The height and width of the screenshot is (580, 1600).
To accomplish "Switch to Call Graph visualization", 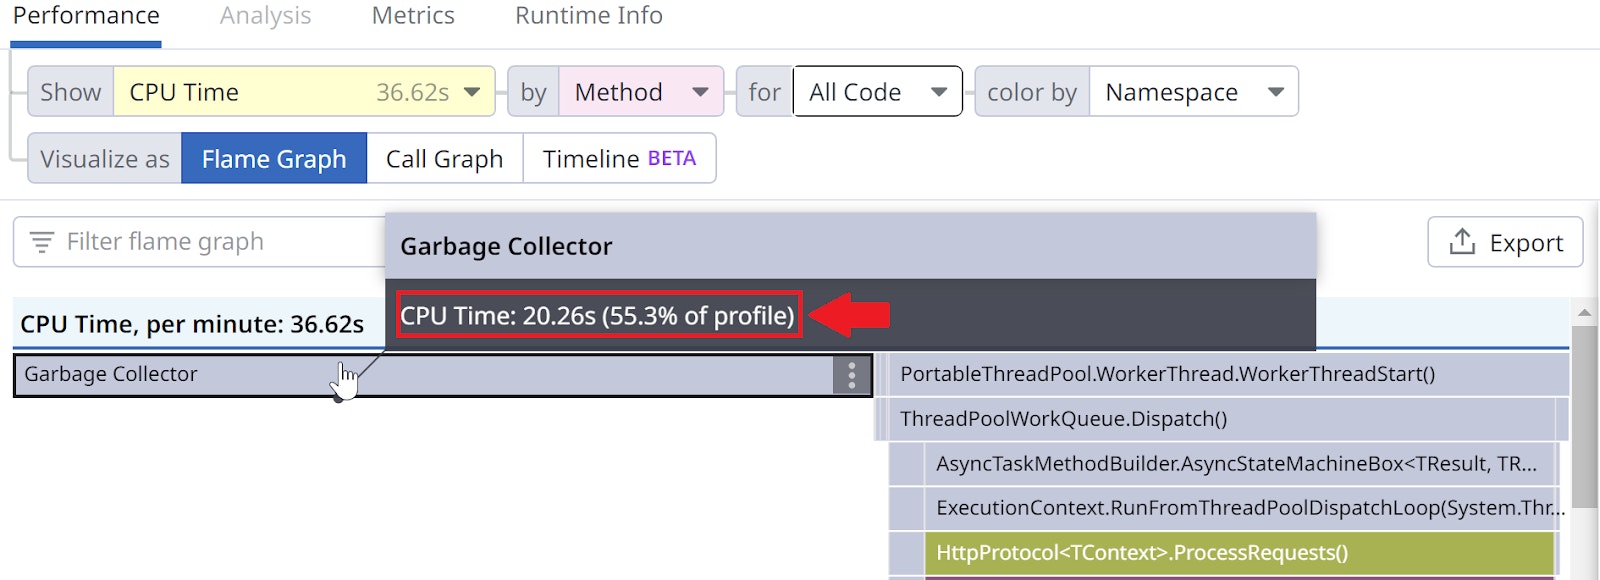I will pos(445,158).
